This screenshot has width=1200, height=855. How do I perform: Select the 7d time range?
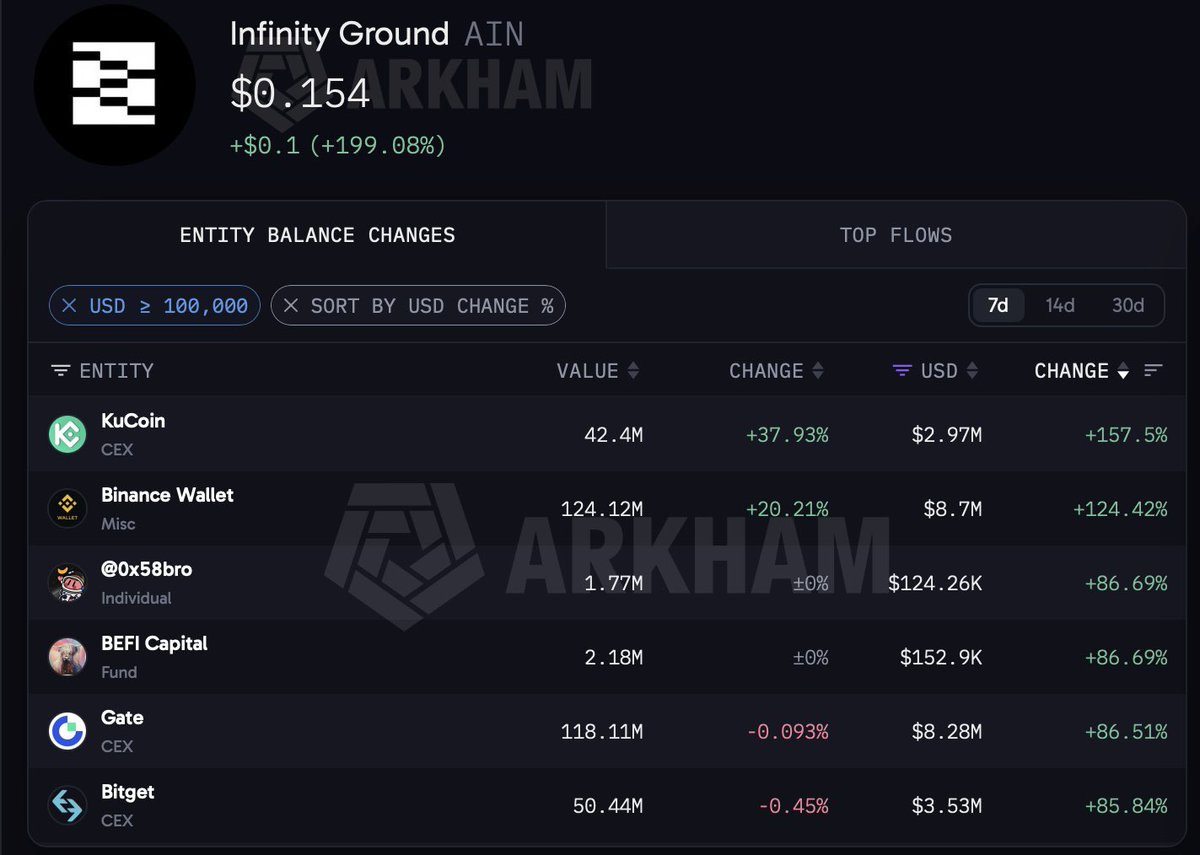[x=998, y=306]
